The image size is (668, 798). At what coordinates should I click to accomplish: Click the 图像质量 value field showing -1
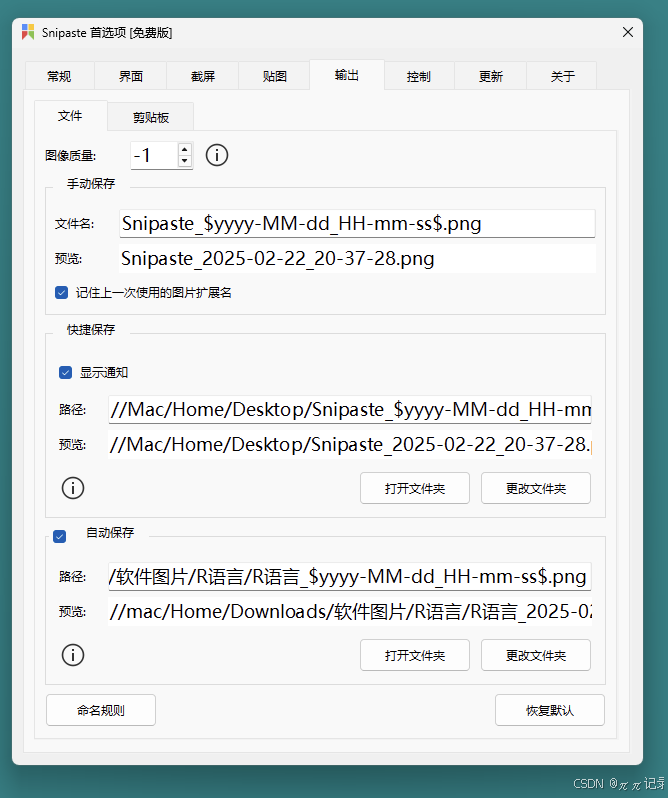pyautogui.click(x=154, y=155)
